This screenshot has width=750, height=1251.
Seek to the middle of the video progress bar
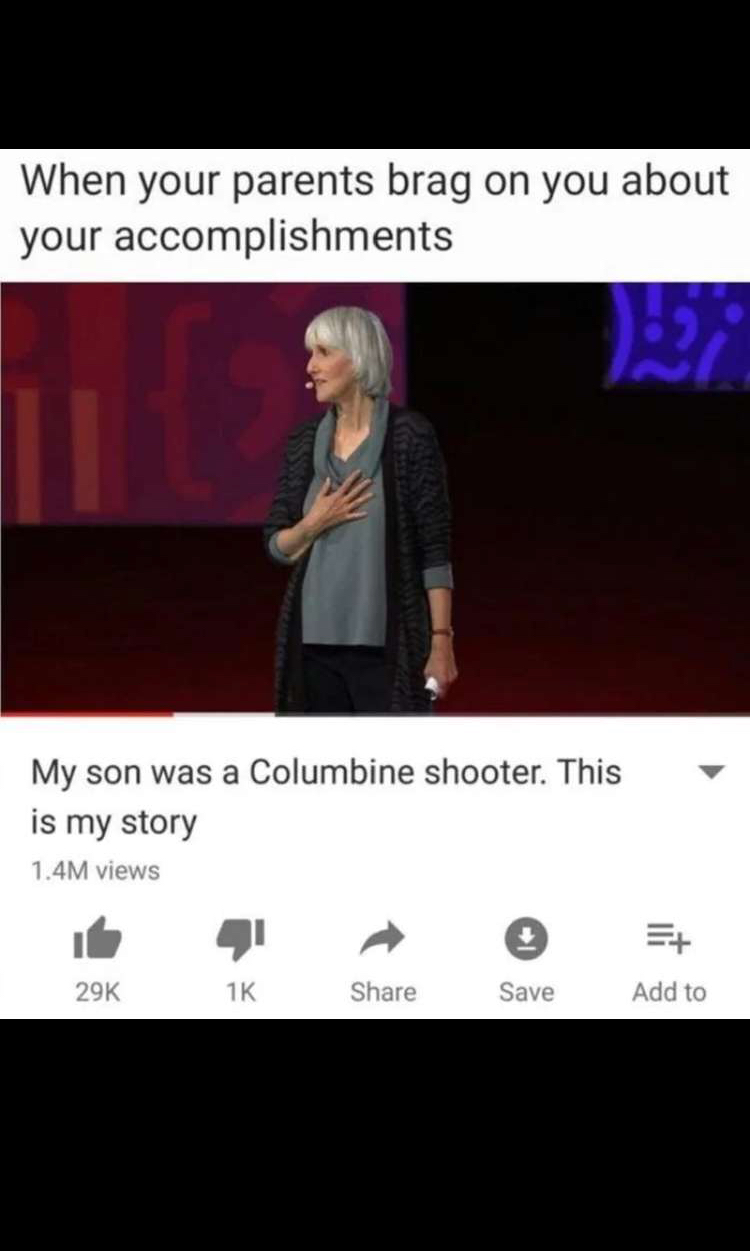(375, 715)
